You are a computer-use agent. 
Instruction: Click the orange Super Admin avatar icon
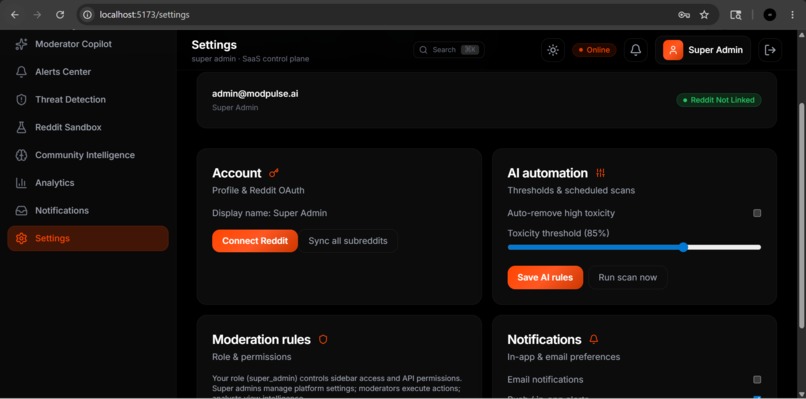[x=673, y=50]
